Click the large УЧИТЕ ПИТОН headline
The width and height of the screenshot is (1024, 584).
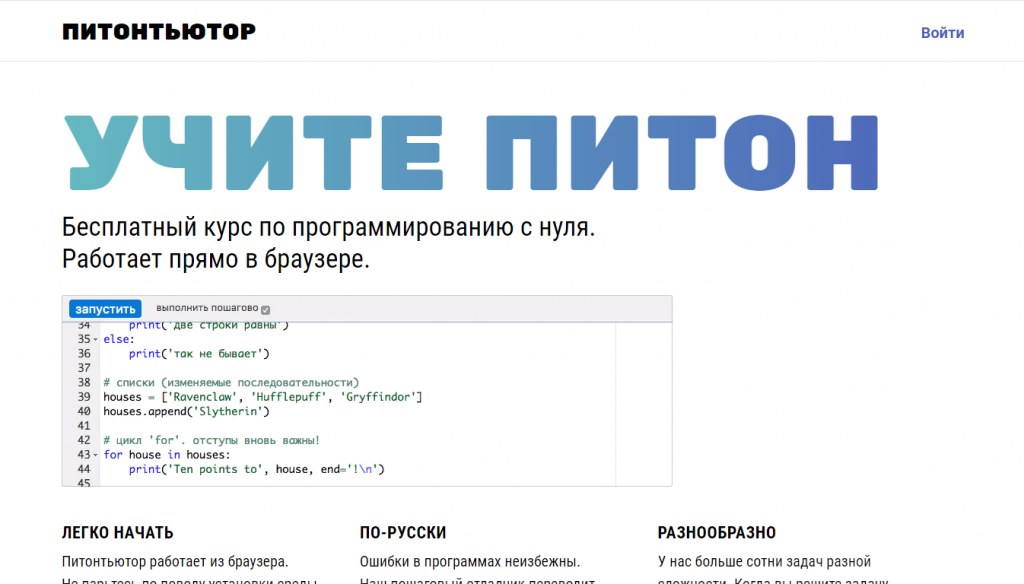470,153
